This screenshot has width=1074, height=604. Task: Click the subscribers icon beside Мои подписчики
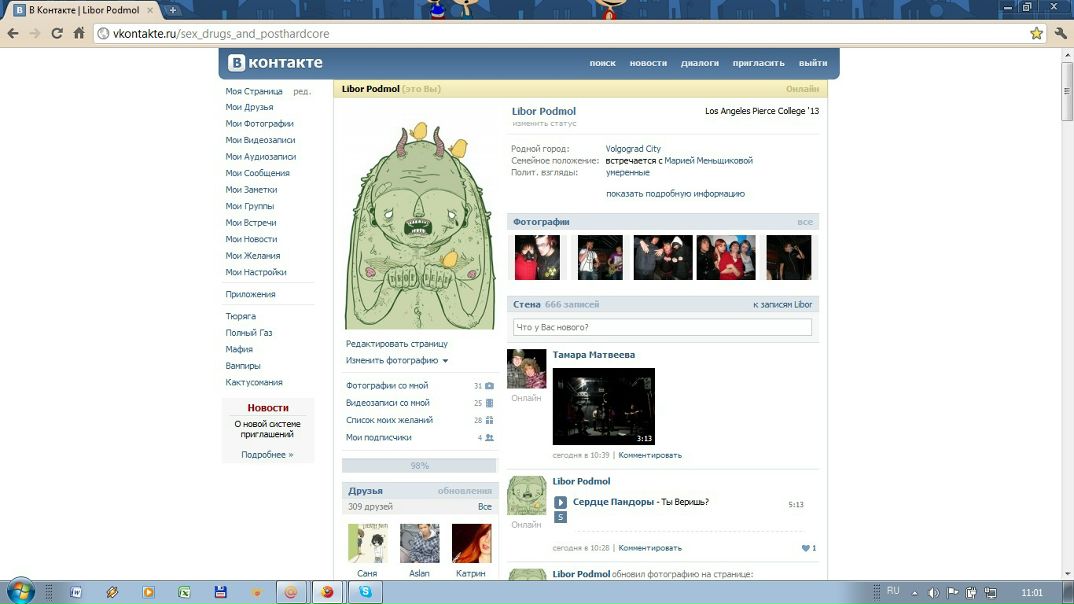pos(489,438)
